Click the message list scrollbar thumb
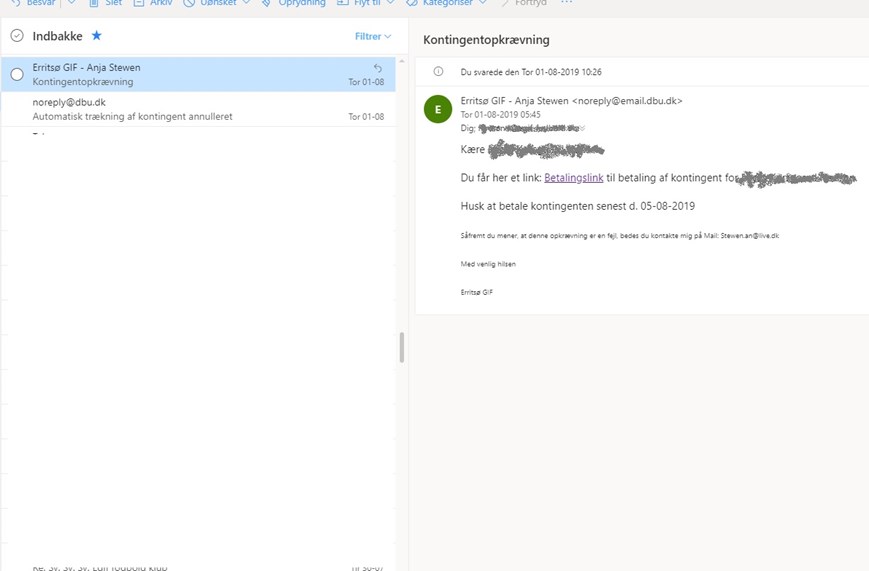This screenshot has width=869, height=571. 402,348
